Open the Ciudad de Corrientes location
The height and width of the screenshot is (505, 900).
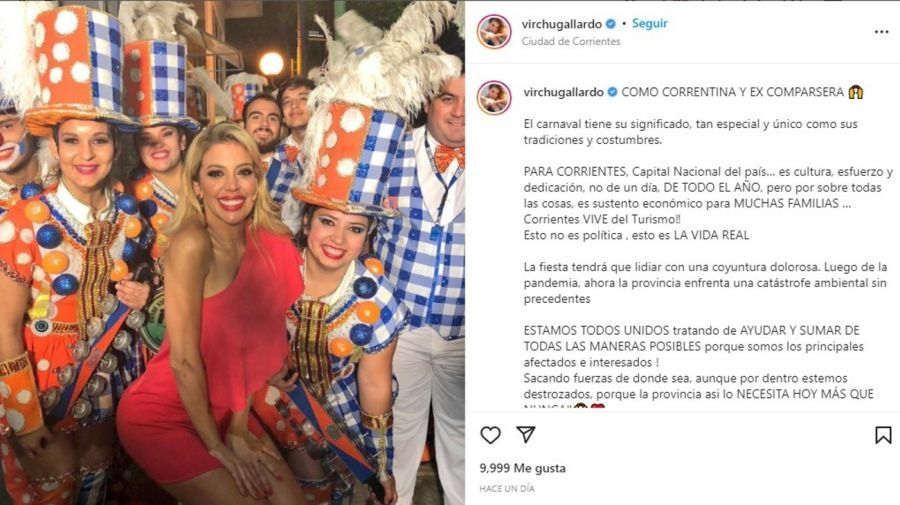pyautogui.click(x=571, y=41)
